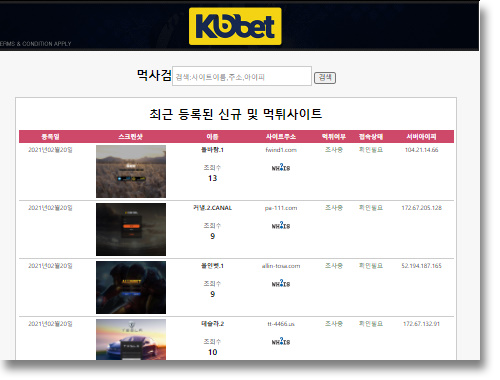
Task: Open the Tesla car screenshot thumbnail
Action: pos(131,339)
